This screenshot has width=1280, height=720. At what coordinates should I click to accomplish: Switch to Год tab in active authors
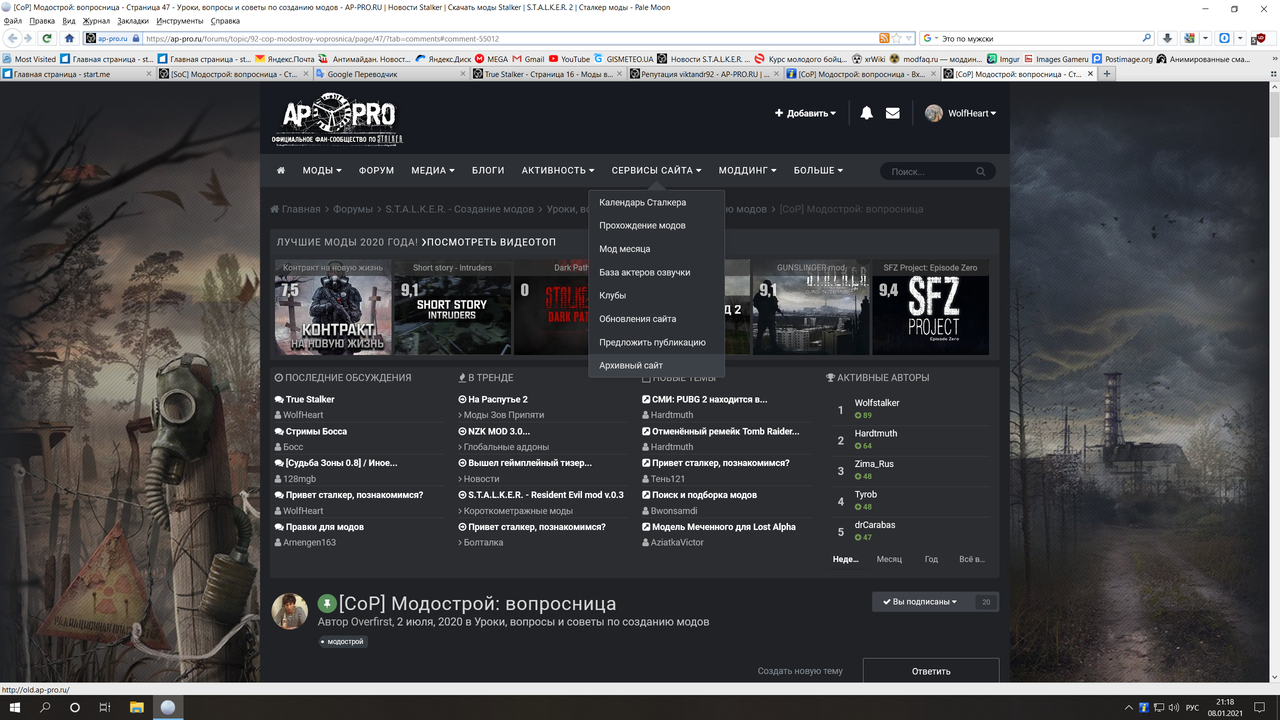click(931, 559)
